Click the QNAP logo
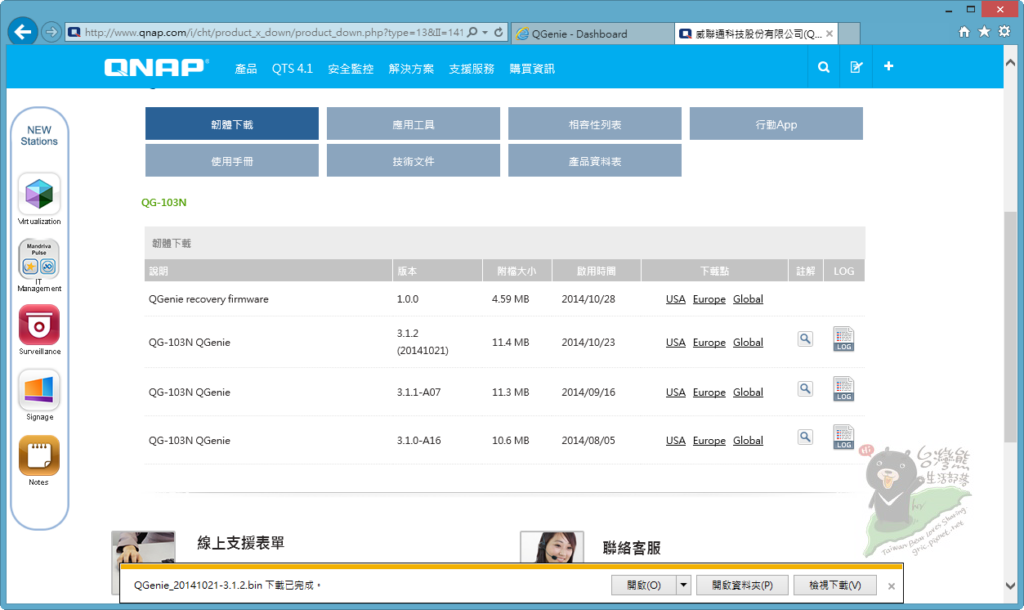1024x610 pixels. pos(157,67)
